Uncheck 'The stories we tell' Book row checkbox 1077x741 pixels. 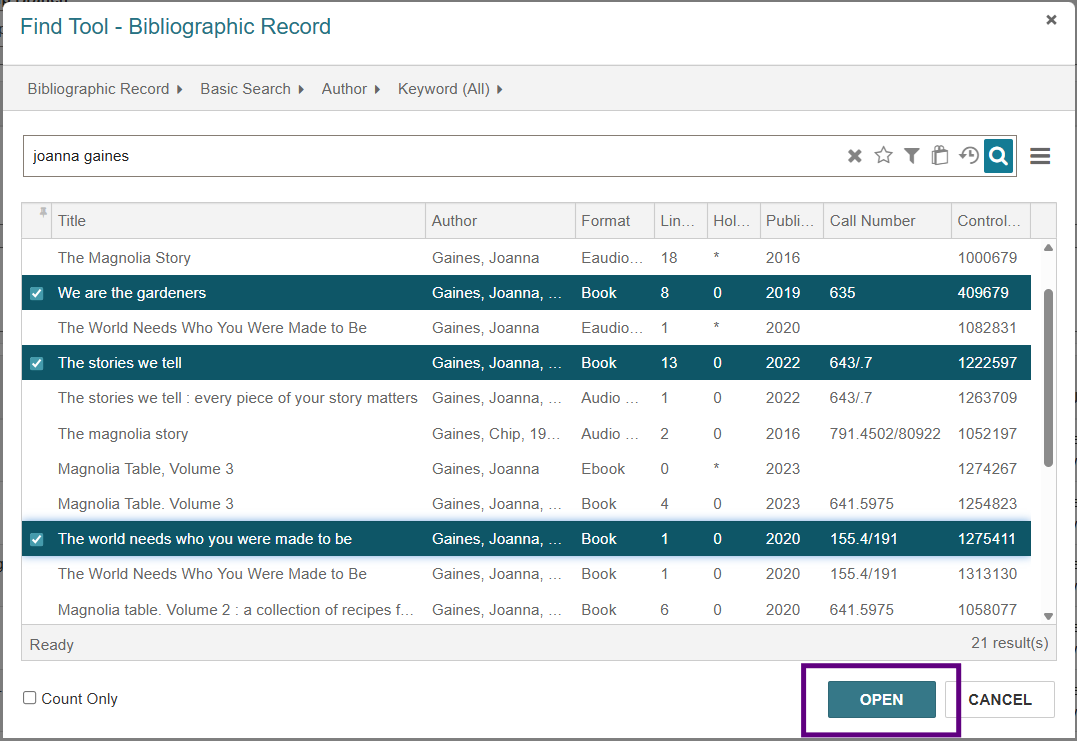(37, 363)
